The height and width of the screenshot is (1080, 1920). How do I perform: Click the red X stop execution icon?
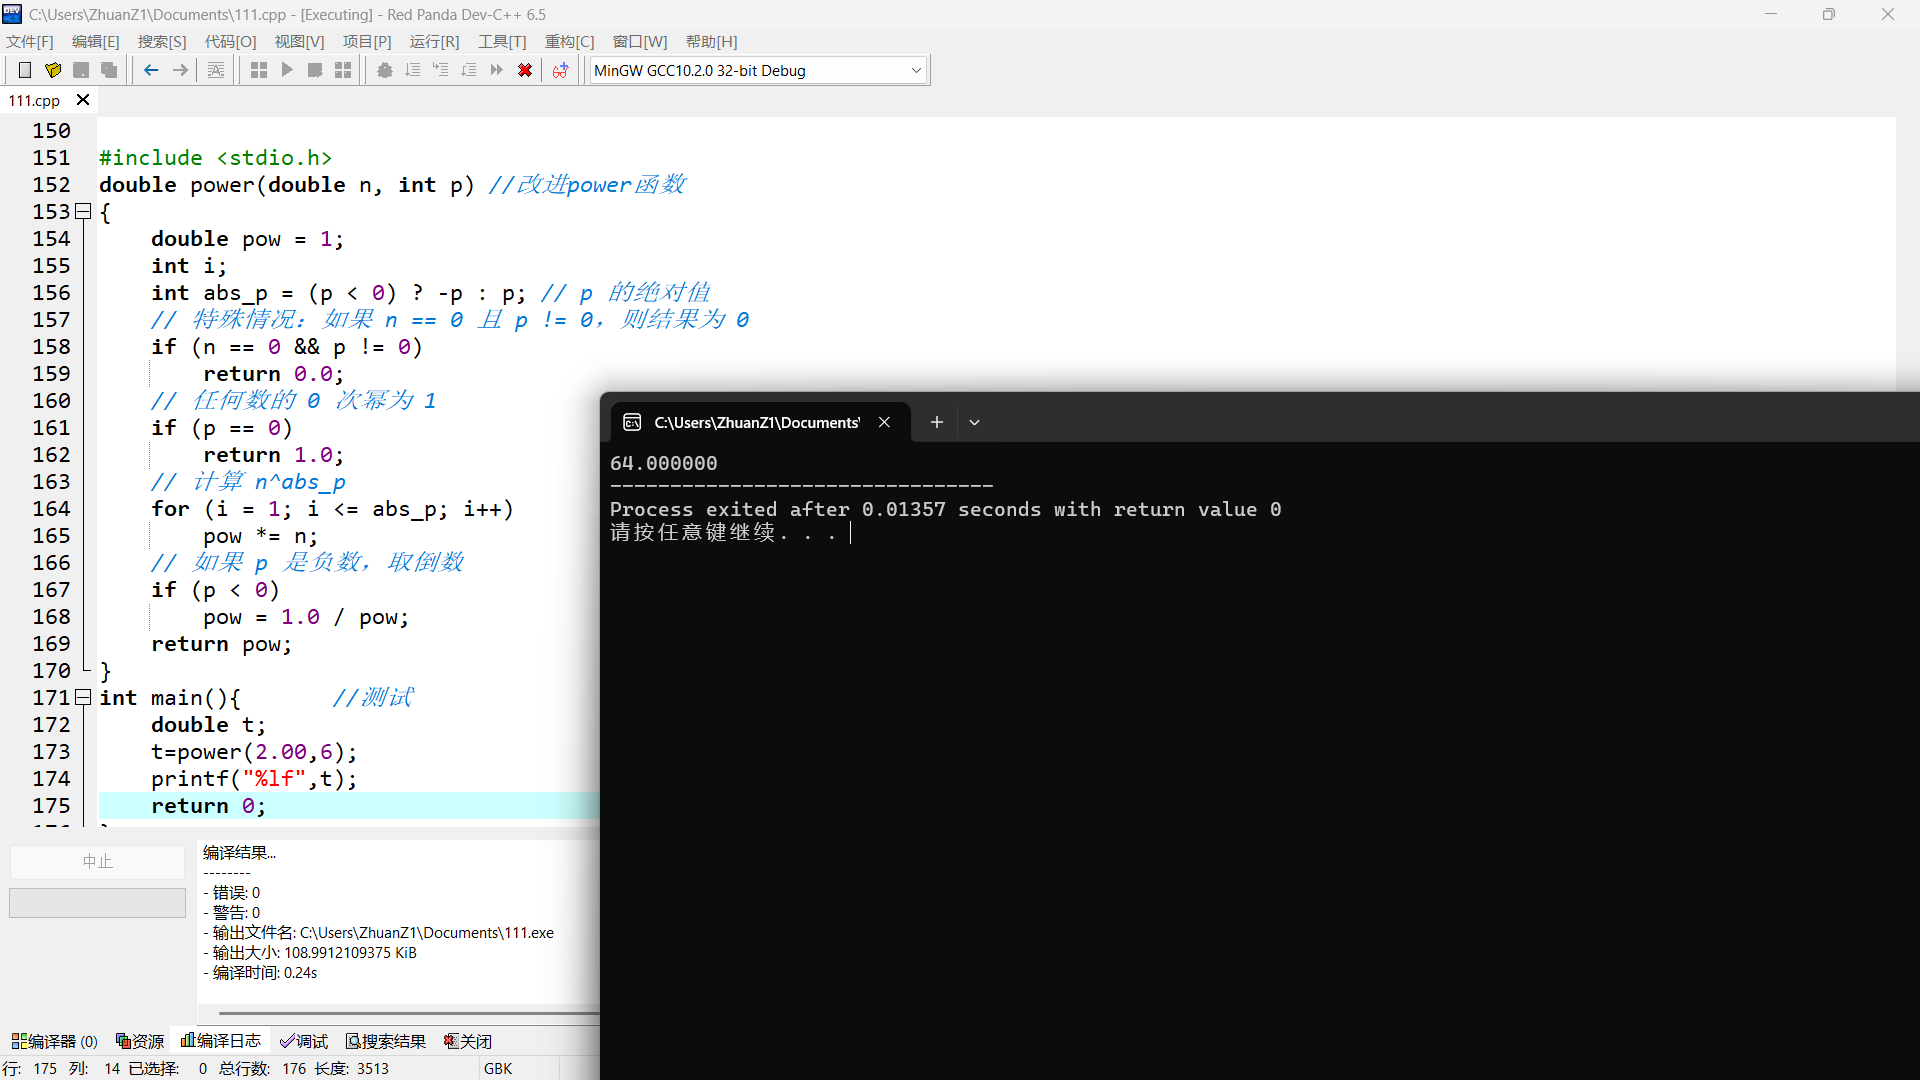[x=525, y=70]
